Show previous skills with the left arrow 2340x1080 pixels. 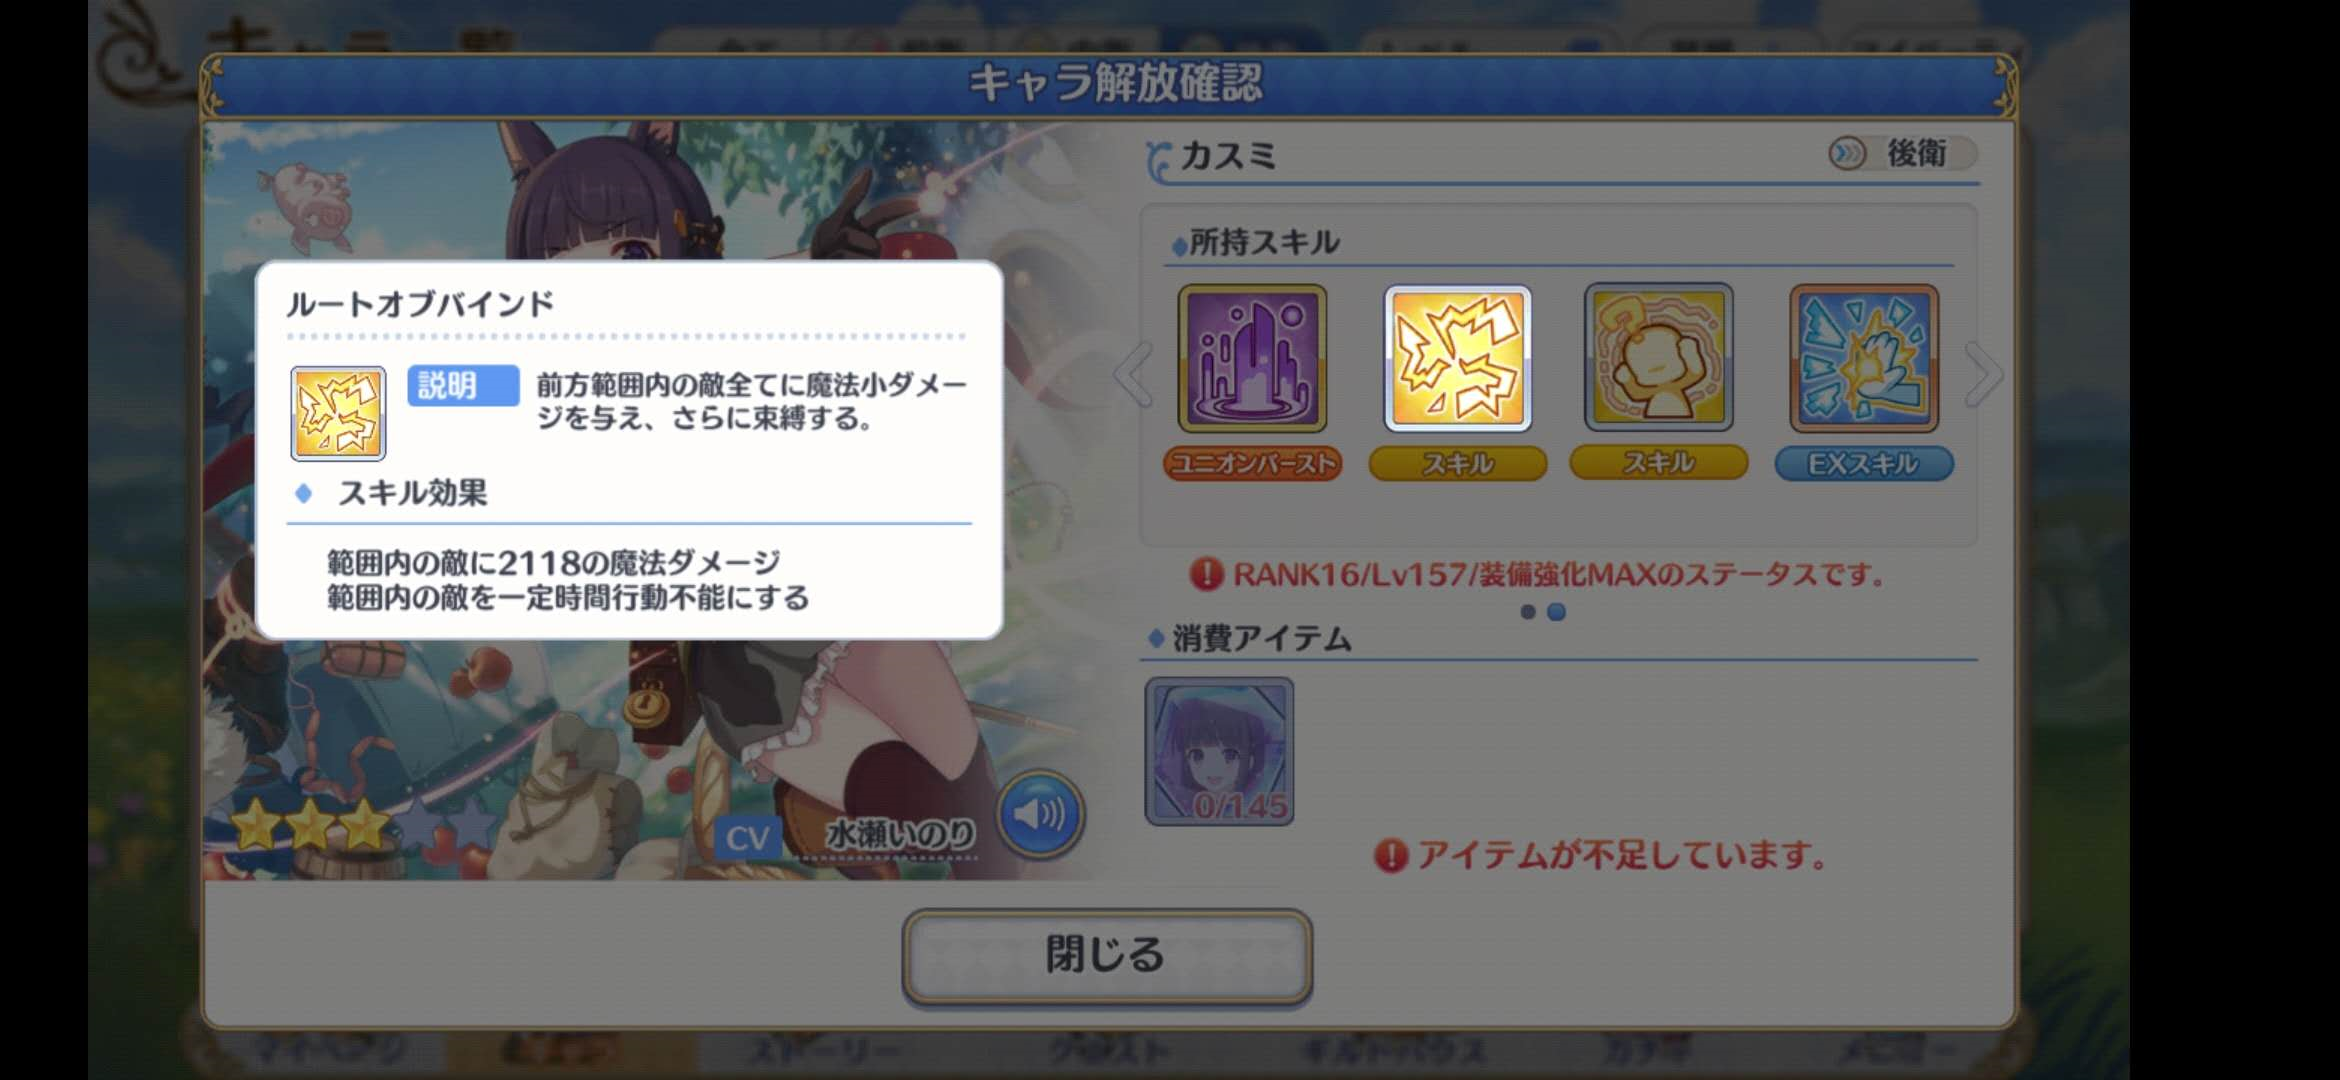(1133, 374)
